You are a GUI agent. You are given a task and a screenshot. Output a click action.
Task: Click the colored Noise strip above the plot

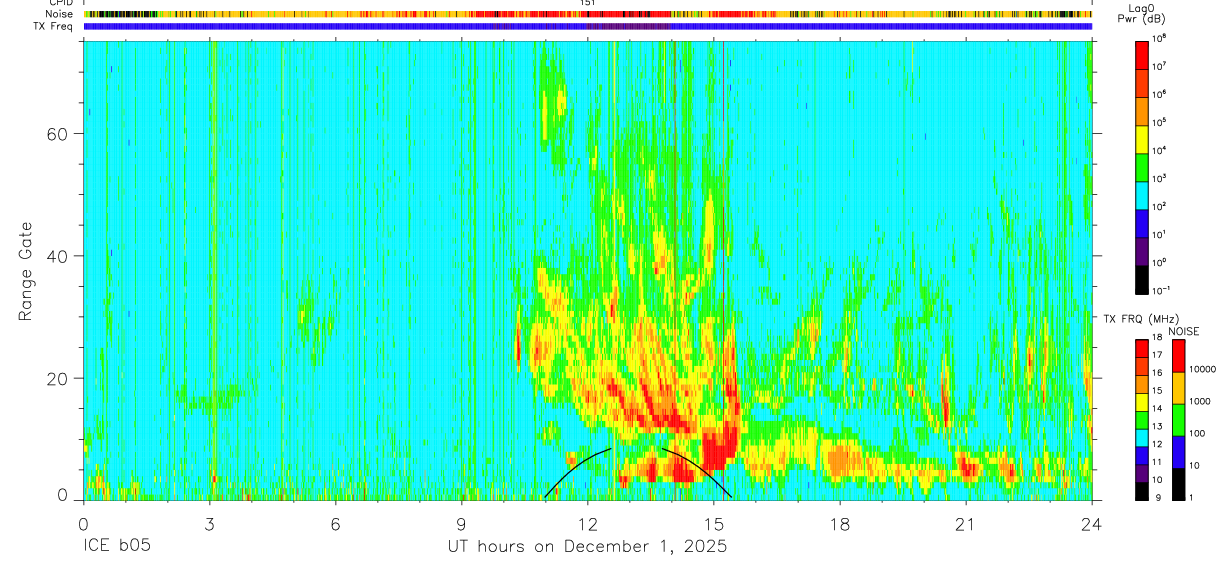pos(588,15)
